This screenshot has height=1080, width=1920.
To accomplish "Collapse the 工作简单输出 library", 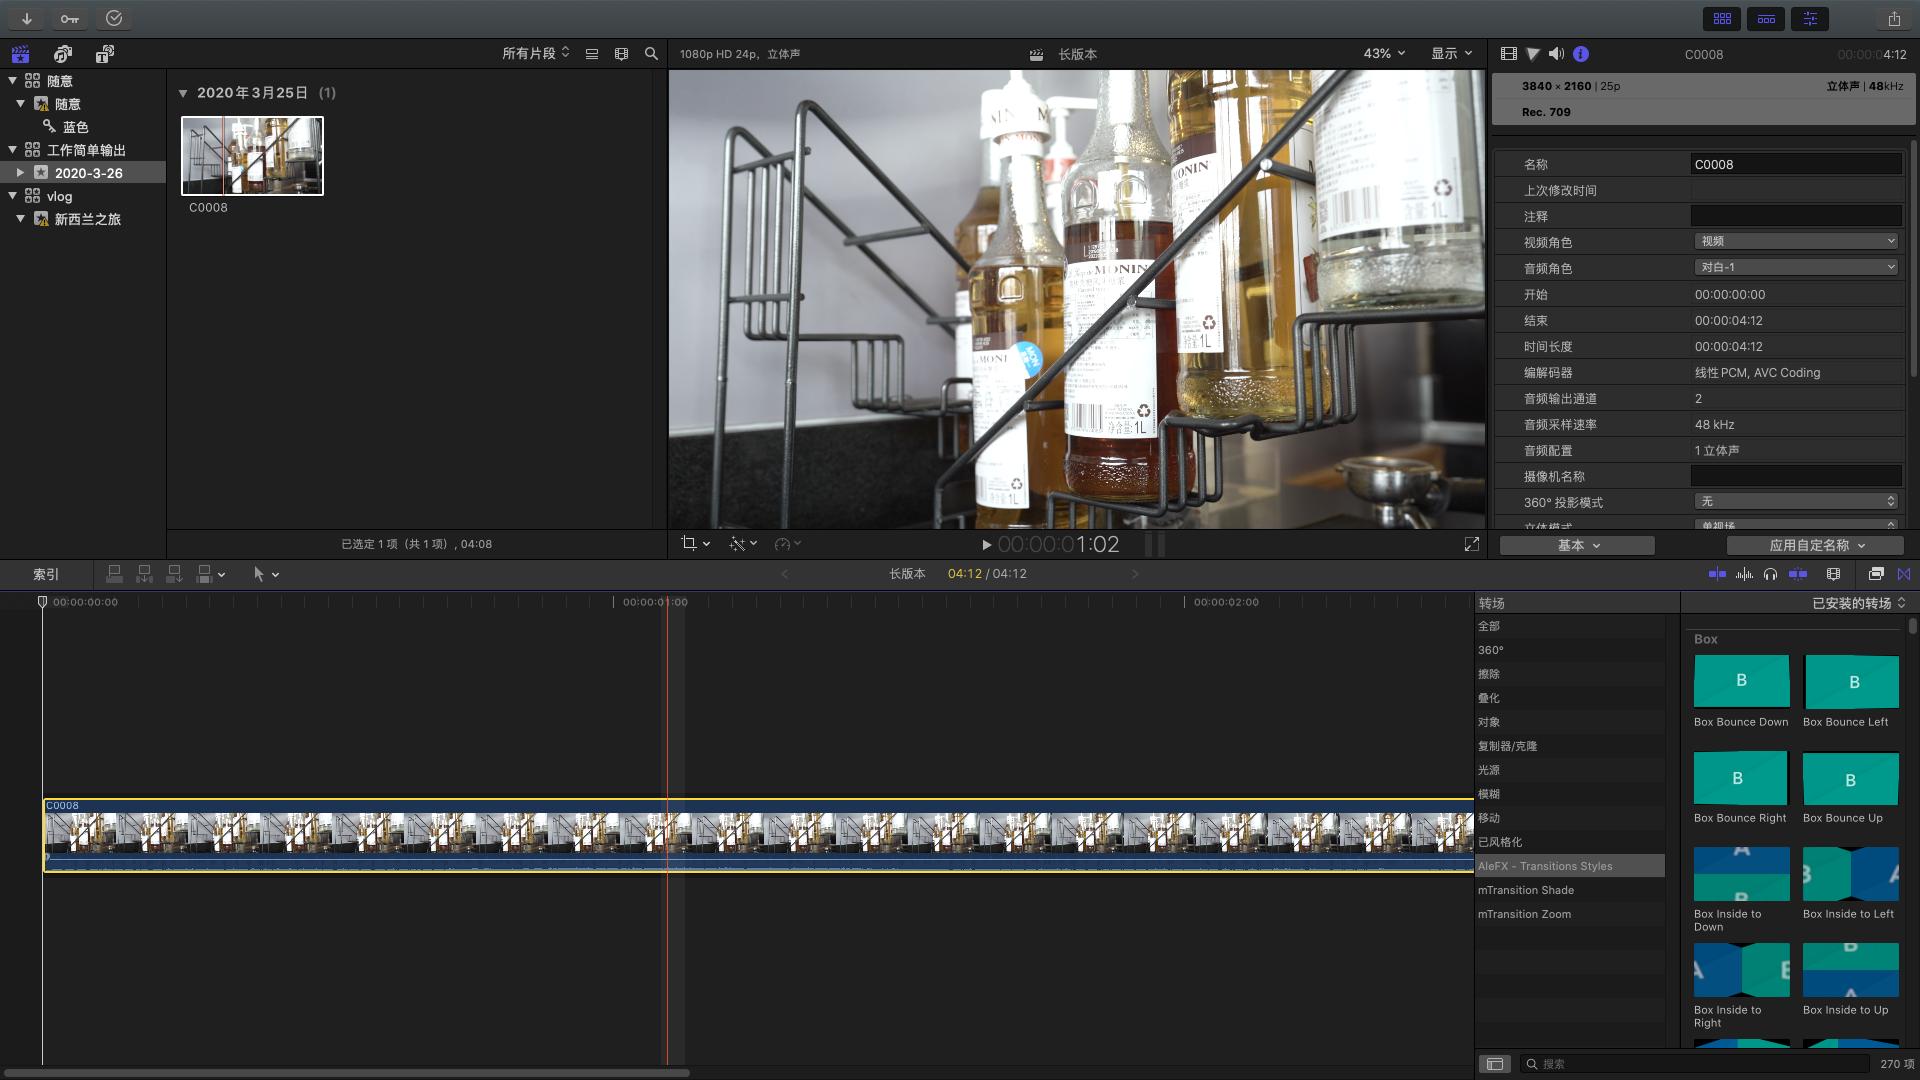I will pyautogui.click(x=13, y=150).
